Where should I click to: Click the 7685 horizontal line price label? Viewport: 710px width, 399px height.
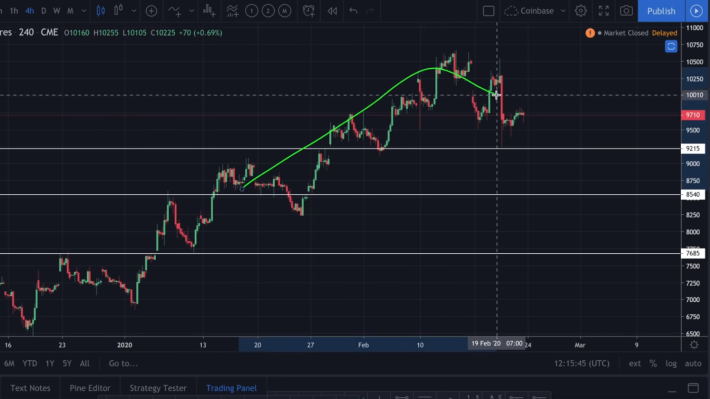[x=693, y=253]
